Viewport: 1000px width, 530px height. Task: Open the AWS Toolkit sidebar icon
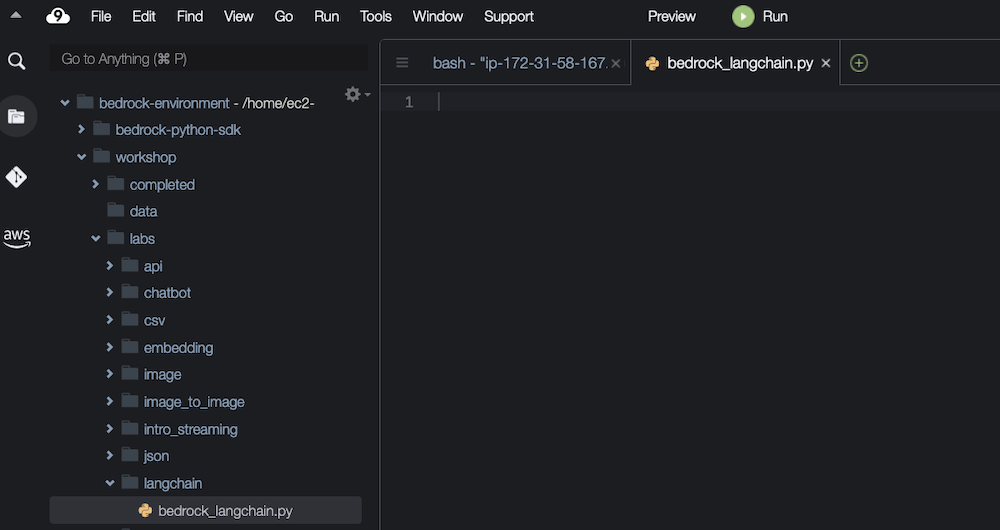(x=16, y=238)
